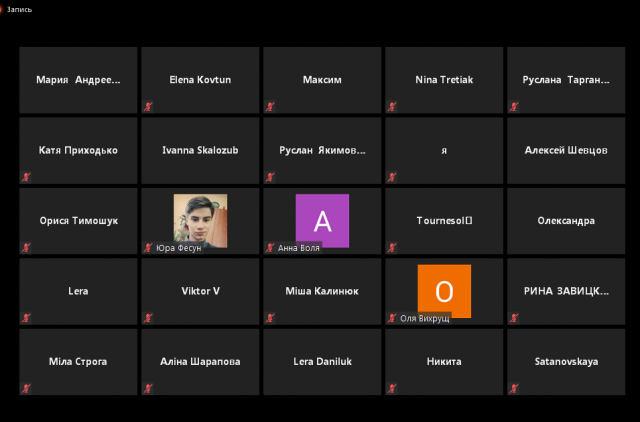Screen dimensions: 640x422
Task: Click muted mic icon on Никита tile
Action: [x=392, y=389]
